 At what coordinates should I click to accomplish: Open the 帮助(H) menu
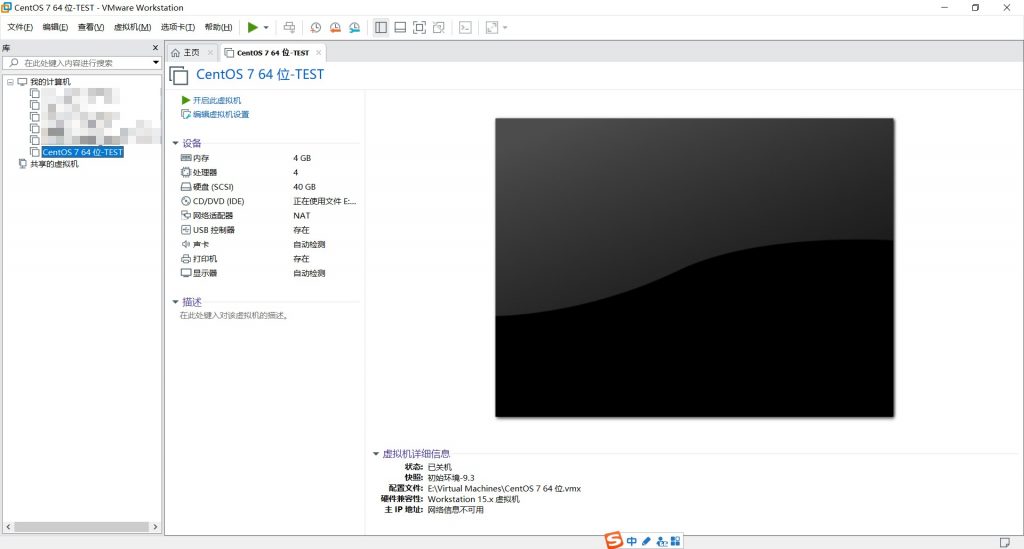pyautogui.click(x=218, y=27)
